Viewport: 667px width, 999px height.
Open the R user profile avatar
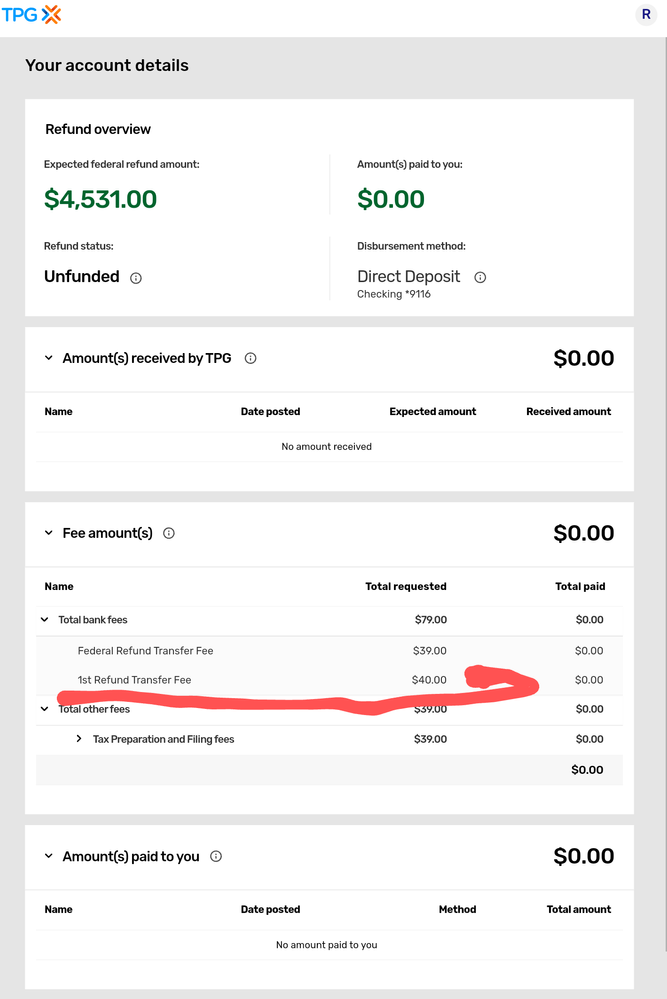pyautogui.click(x=645, y=14)
